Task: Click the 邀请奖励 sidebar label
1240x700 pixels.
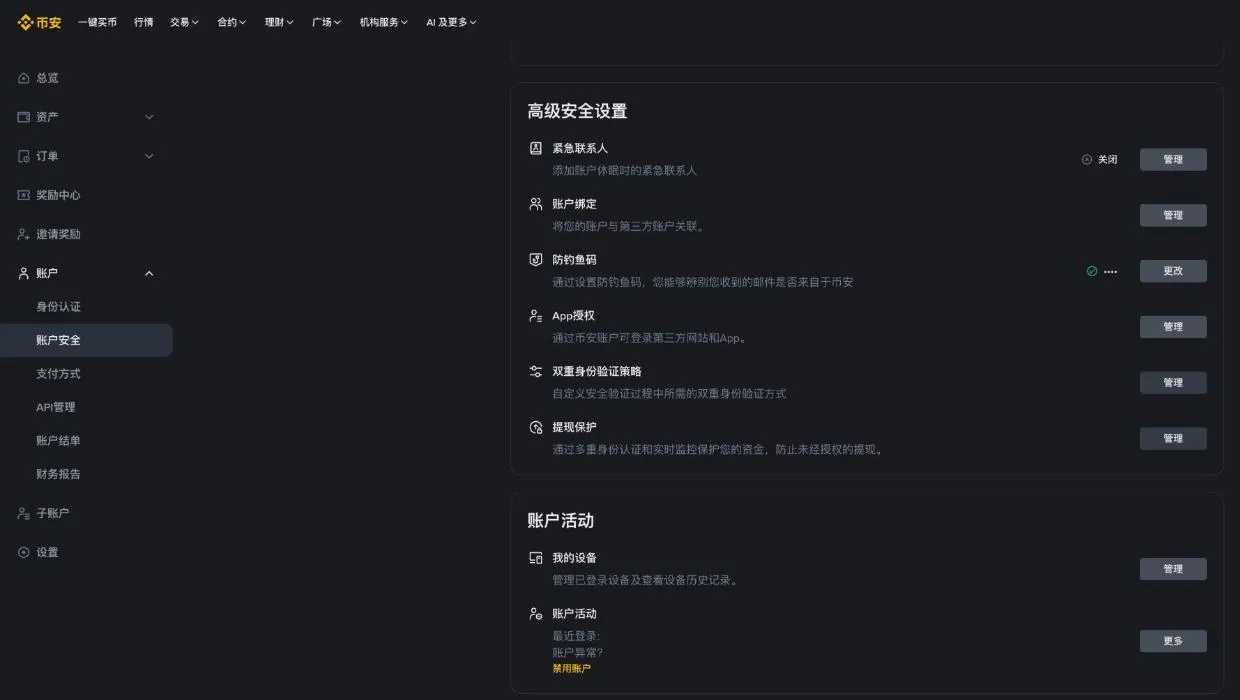Action: [58, 234]
